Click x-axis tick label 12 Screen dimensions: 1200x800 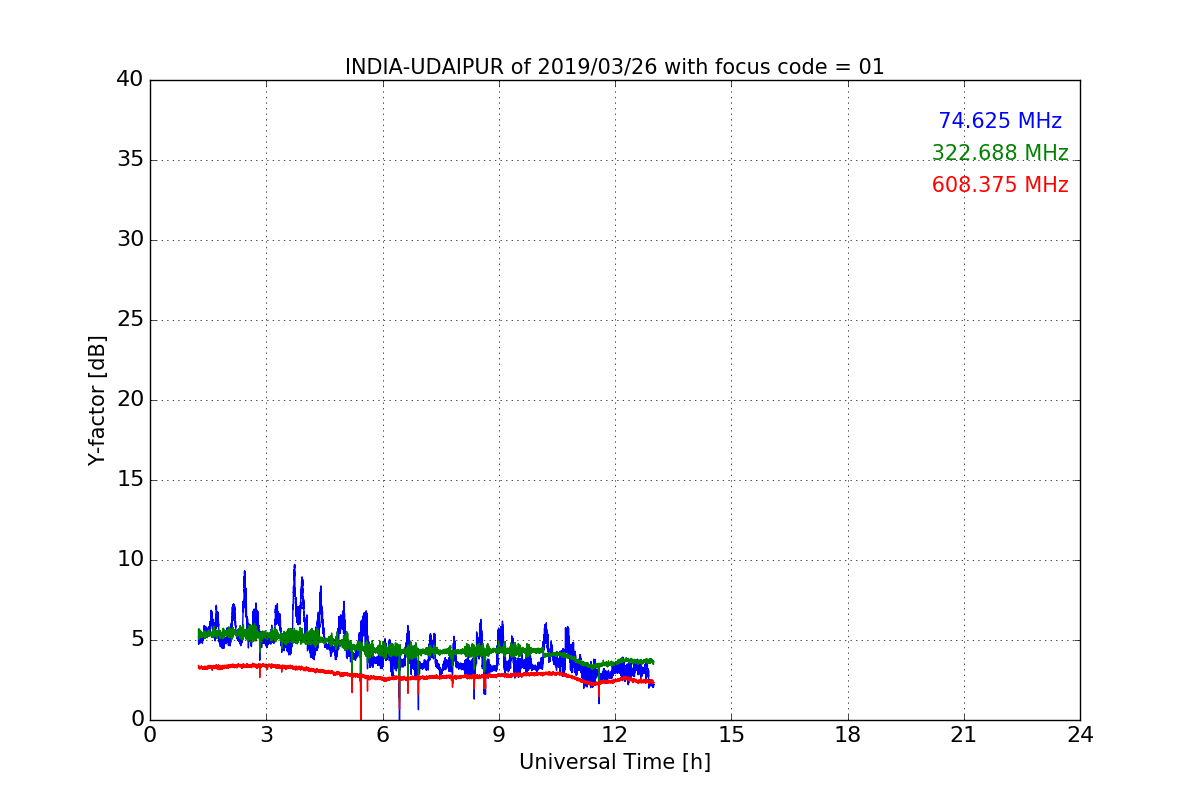point(615,735)
